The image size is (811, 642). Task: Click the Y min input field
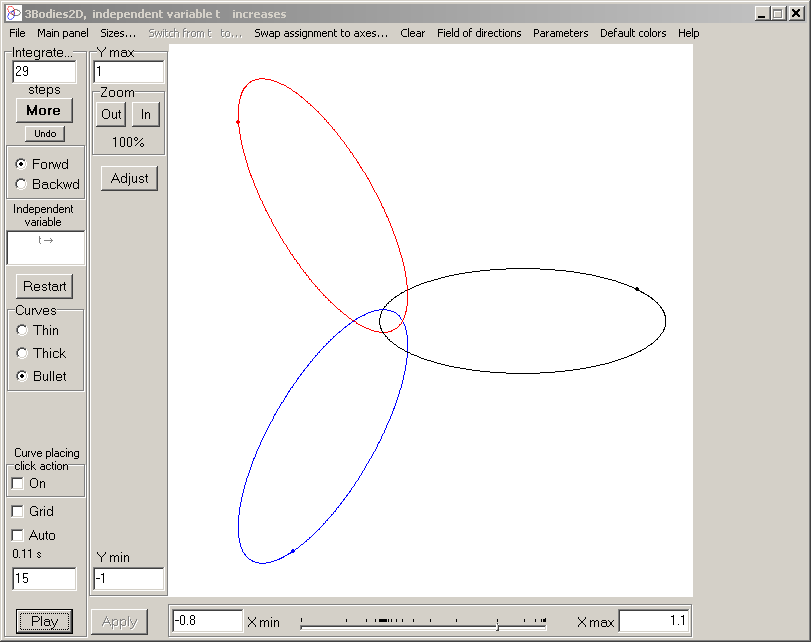click(129, 578)
